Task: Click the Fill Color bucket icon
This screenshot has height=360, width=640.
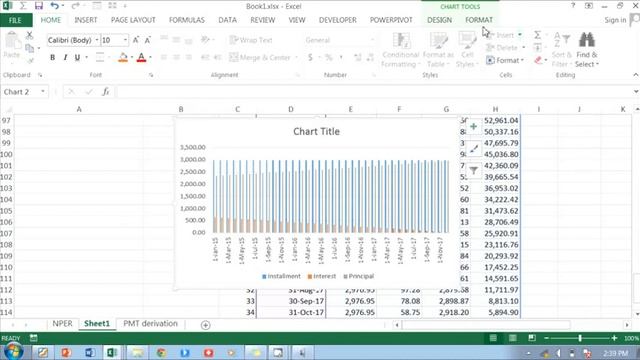Action: tap(122, 58)
